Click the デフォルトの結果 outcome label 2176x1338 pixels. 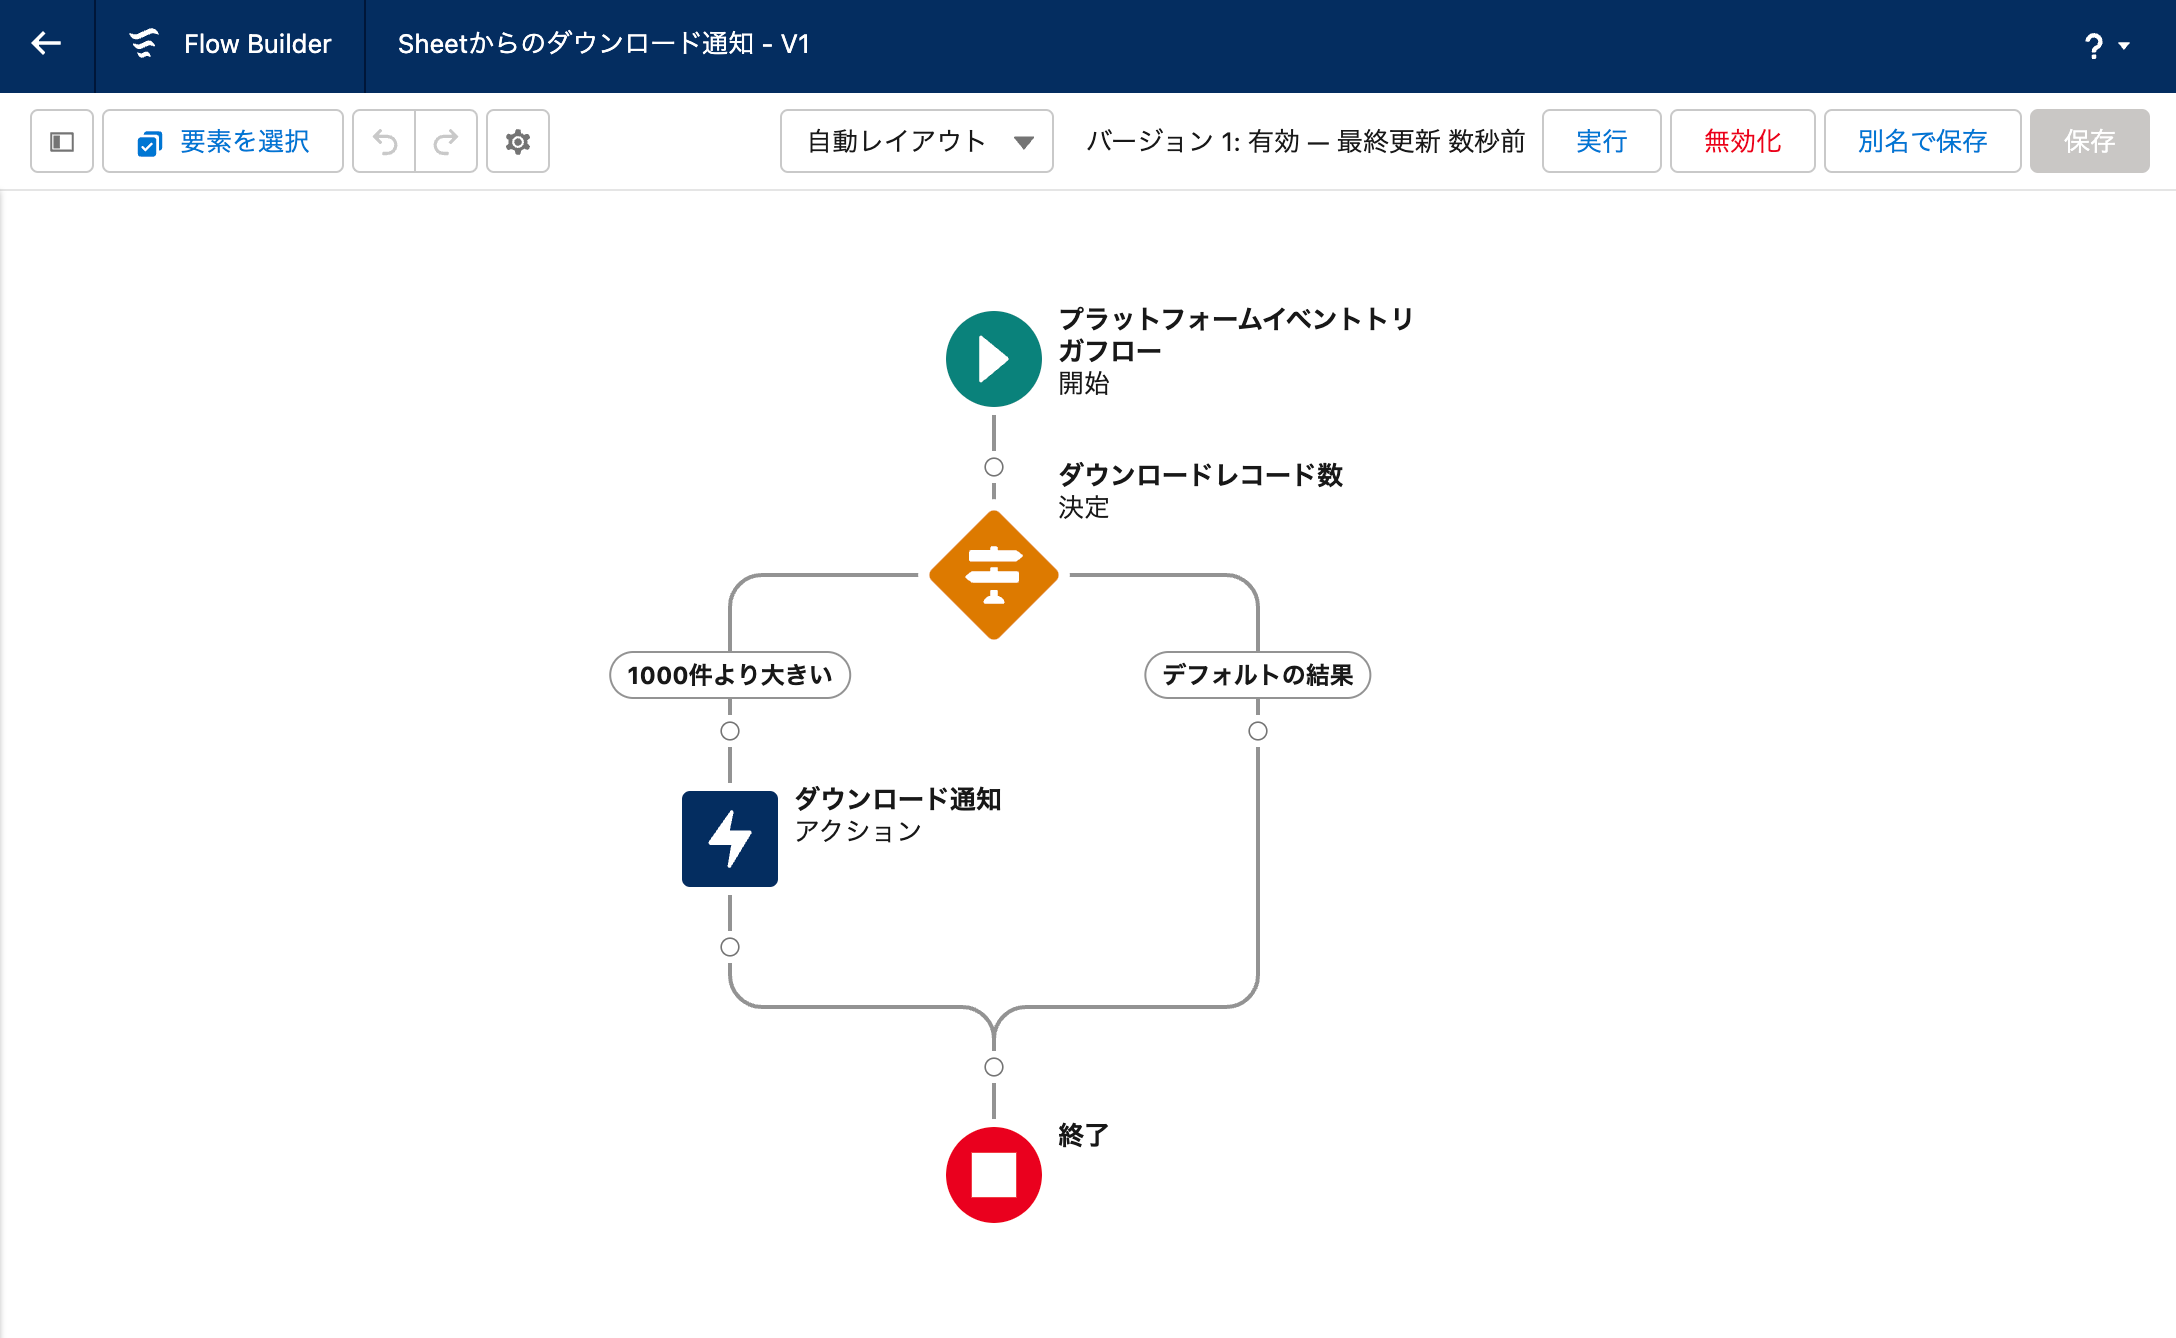pyautogui.click(x=1257, y=675)
